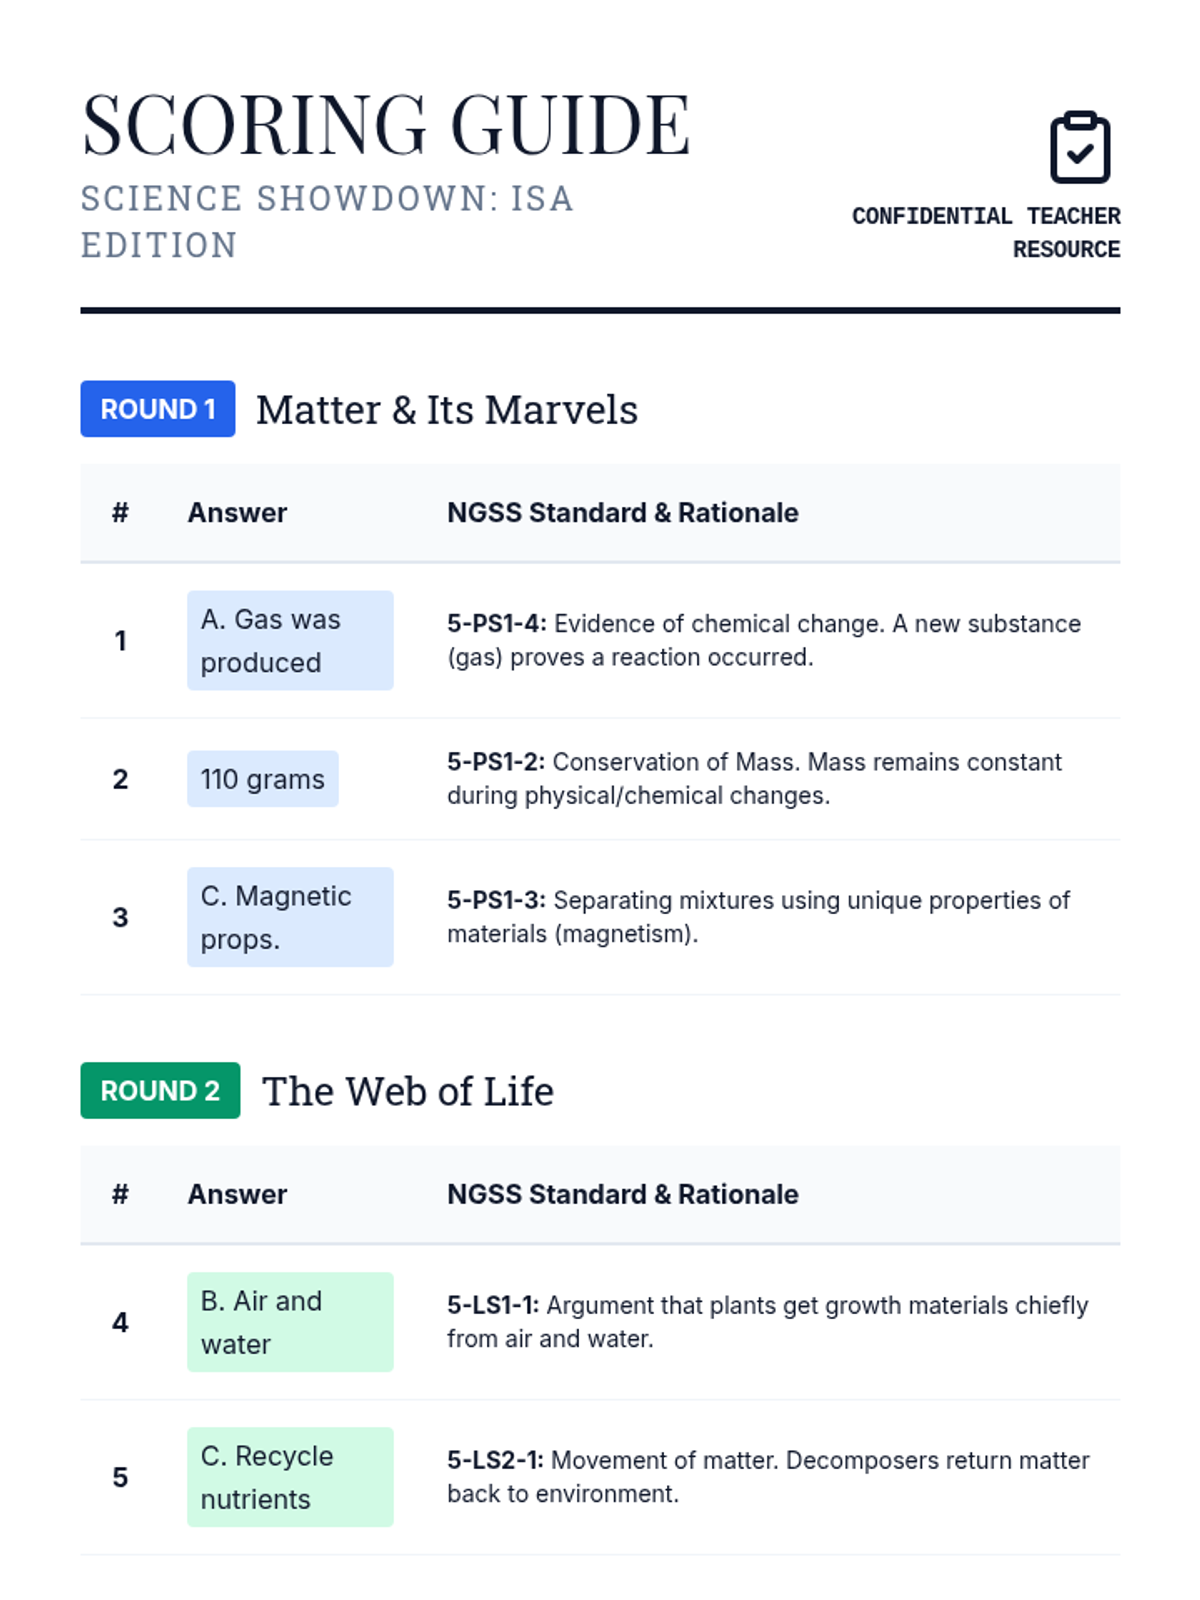This screenshot has height=1600, width=1200.
Task: Click the ROUND 1 badge
Action: coord(158,409)
